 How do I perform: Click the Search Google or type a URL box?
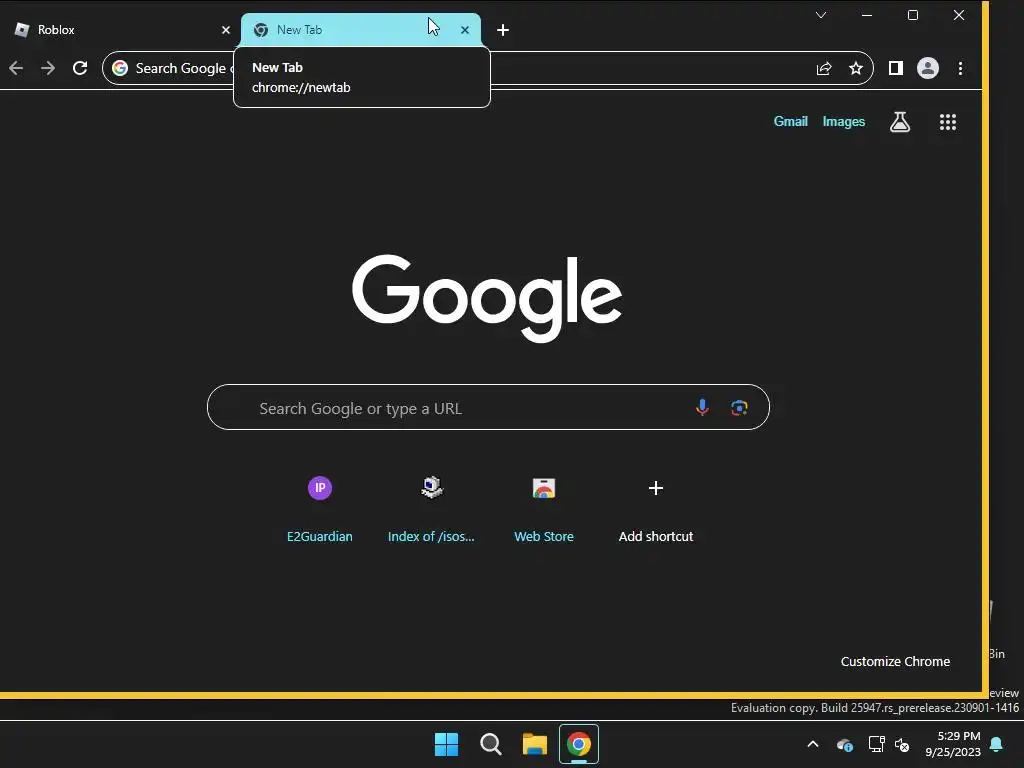coord(488,408)
